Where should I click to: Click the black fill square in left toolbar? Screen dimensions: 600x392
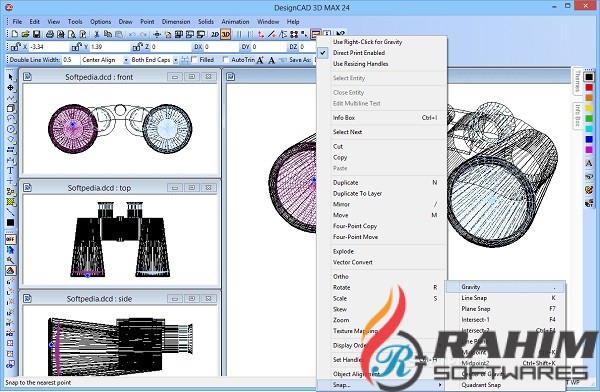pos(11,223)
